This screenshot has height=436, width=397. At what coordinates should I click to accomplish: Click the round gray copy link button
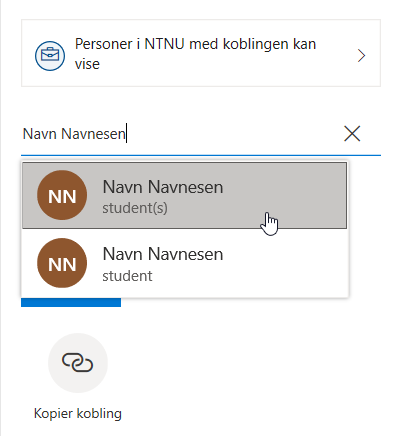(78, 363)
